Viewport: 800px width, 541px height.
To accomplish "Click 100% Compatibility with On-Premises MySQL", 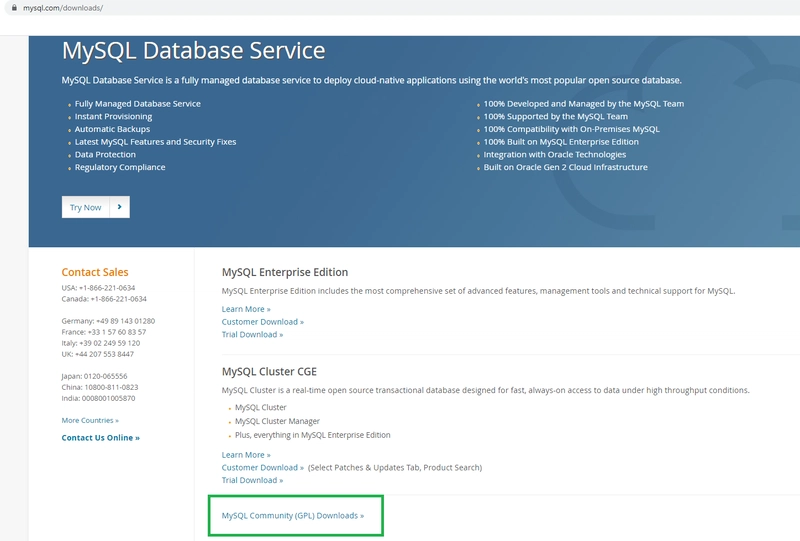I will 571,129.
